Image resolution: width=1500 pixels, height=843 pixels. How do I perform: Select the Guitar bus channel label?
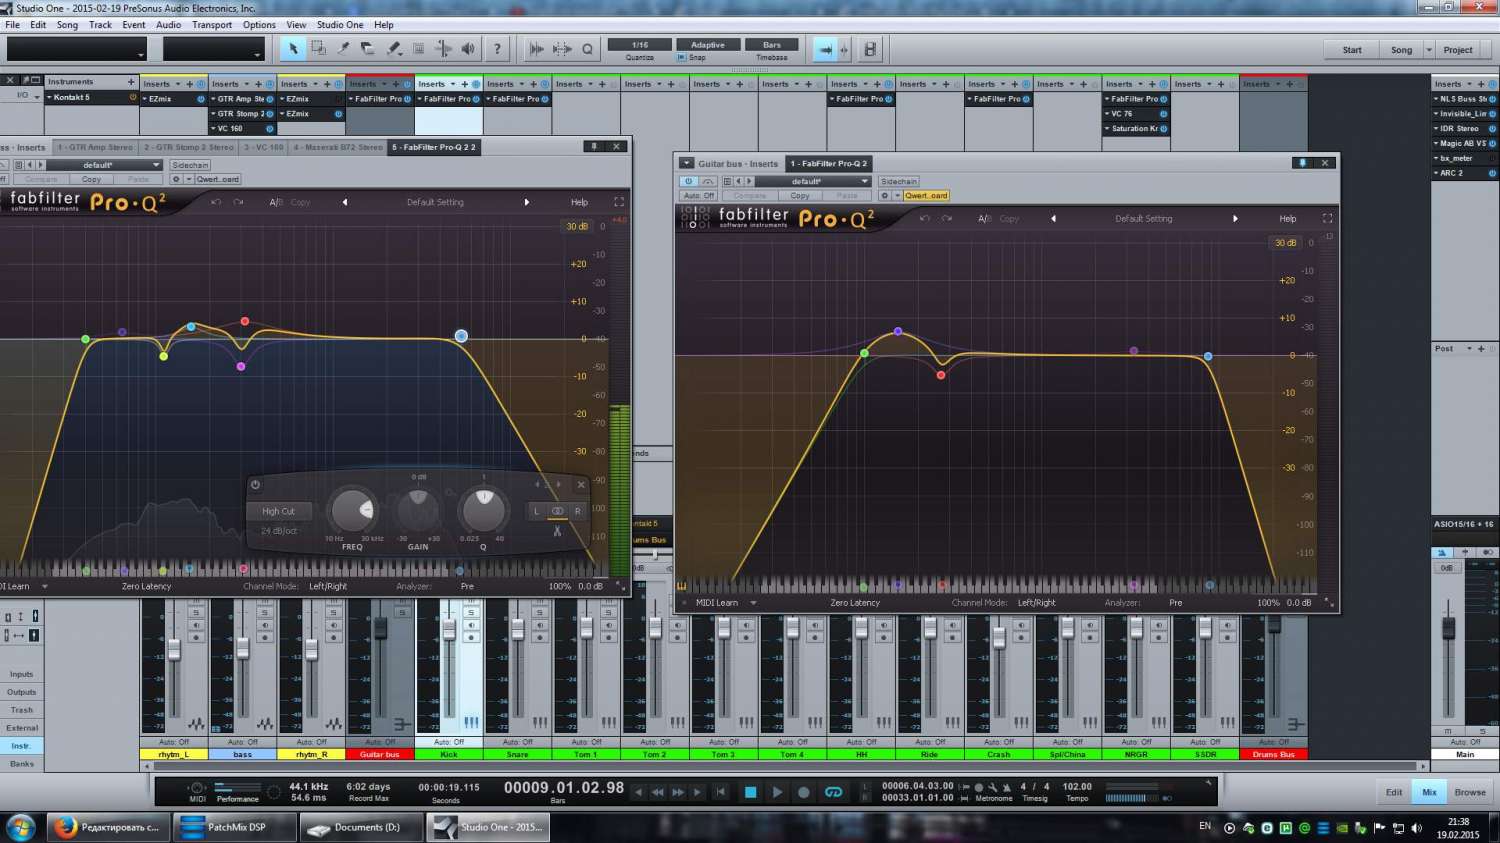tap(380, 754)
